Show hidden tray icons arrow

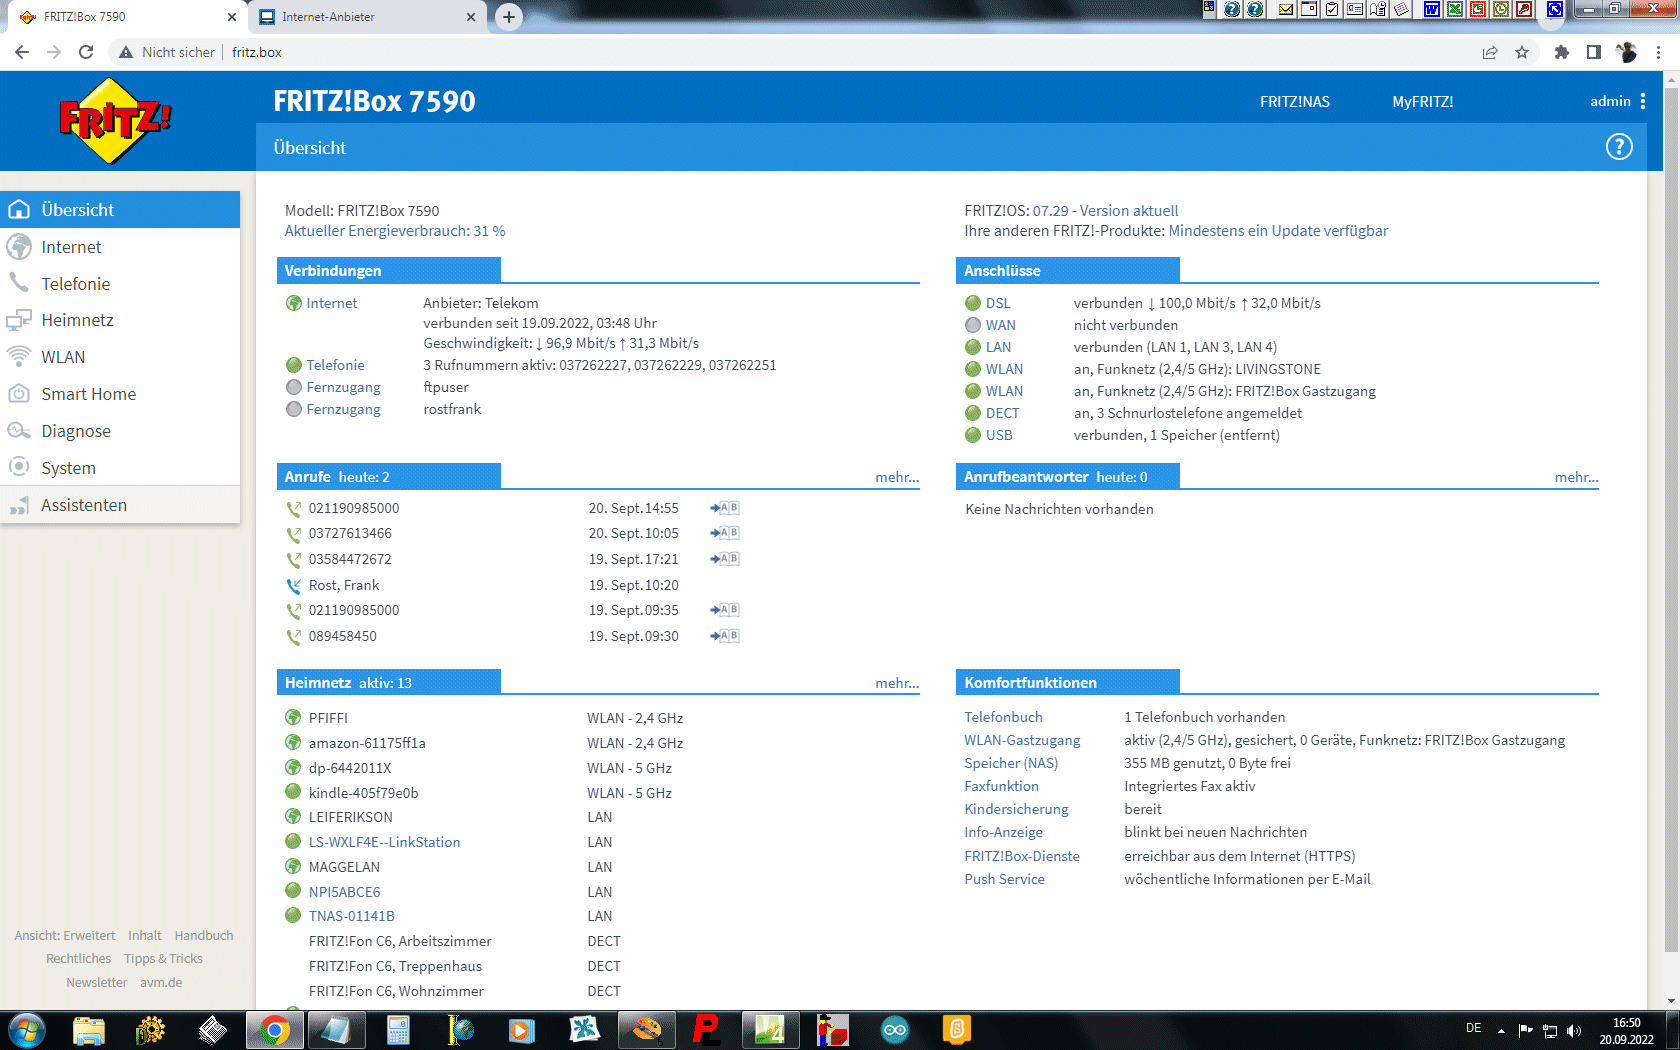pos(1501,1030)
